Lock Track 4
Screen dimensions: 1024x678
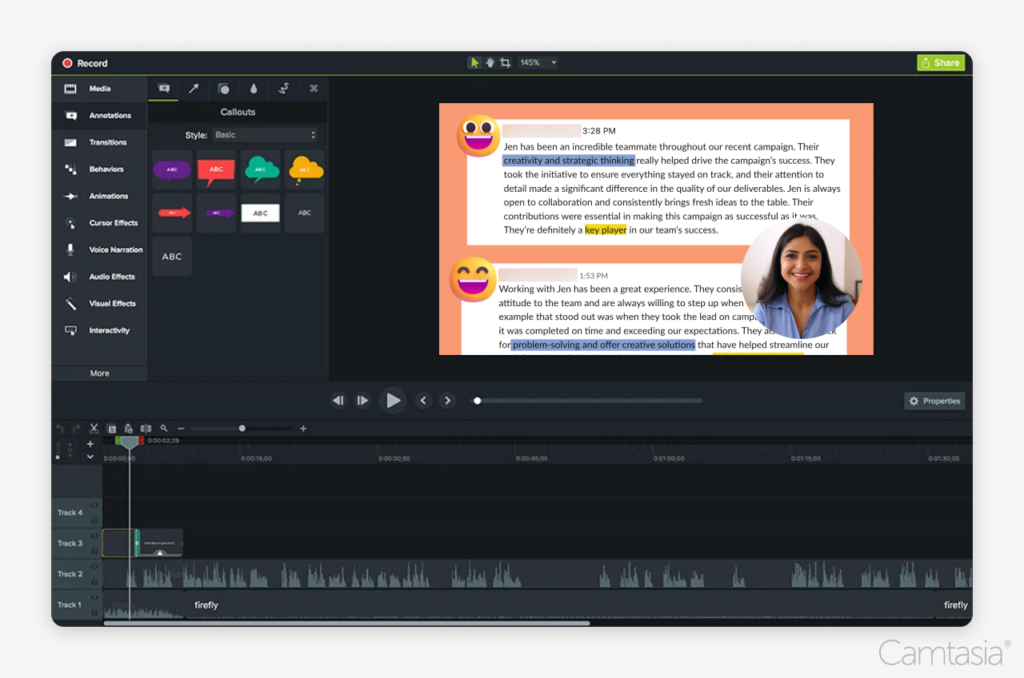pos(94,521)
